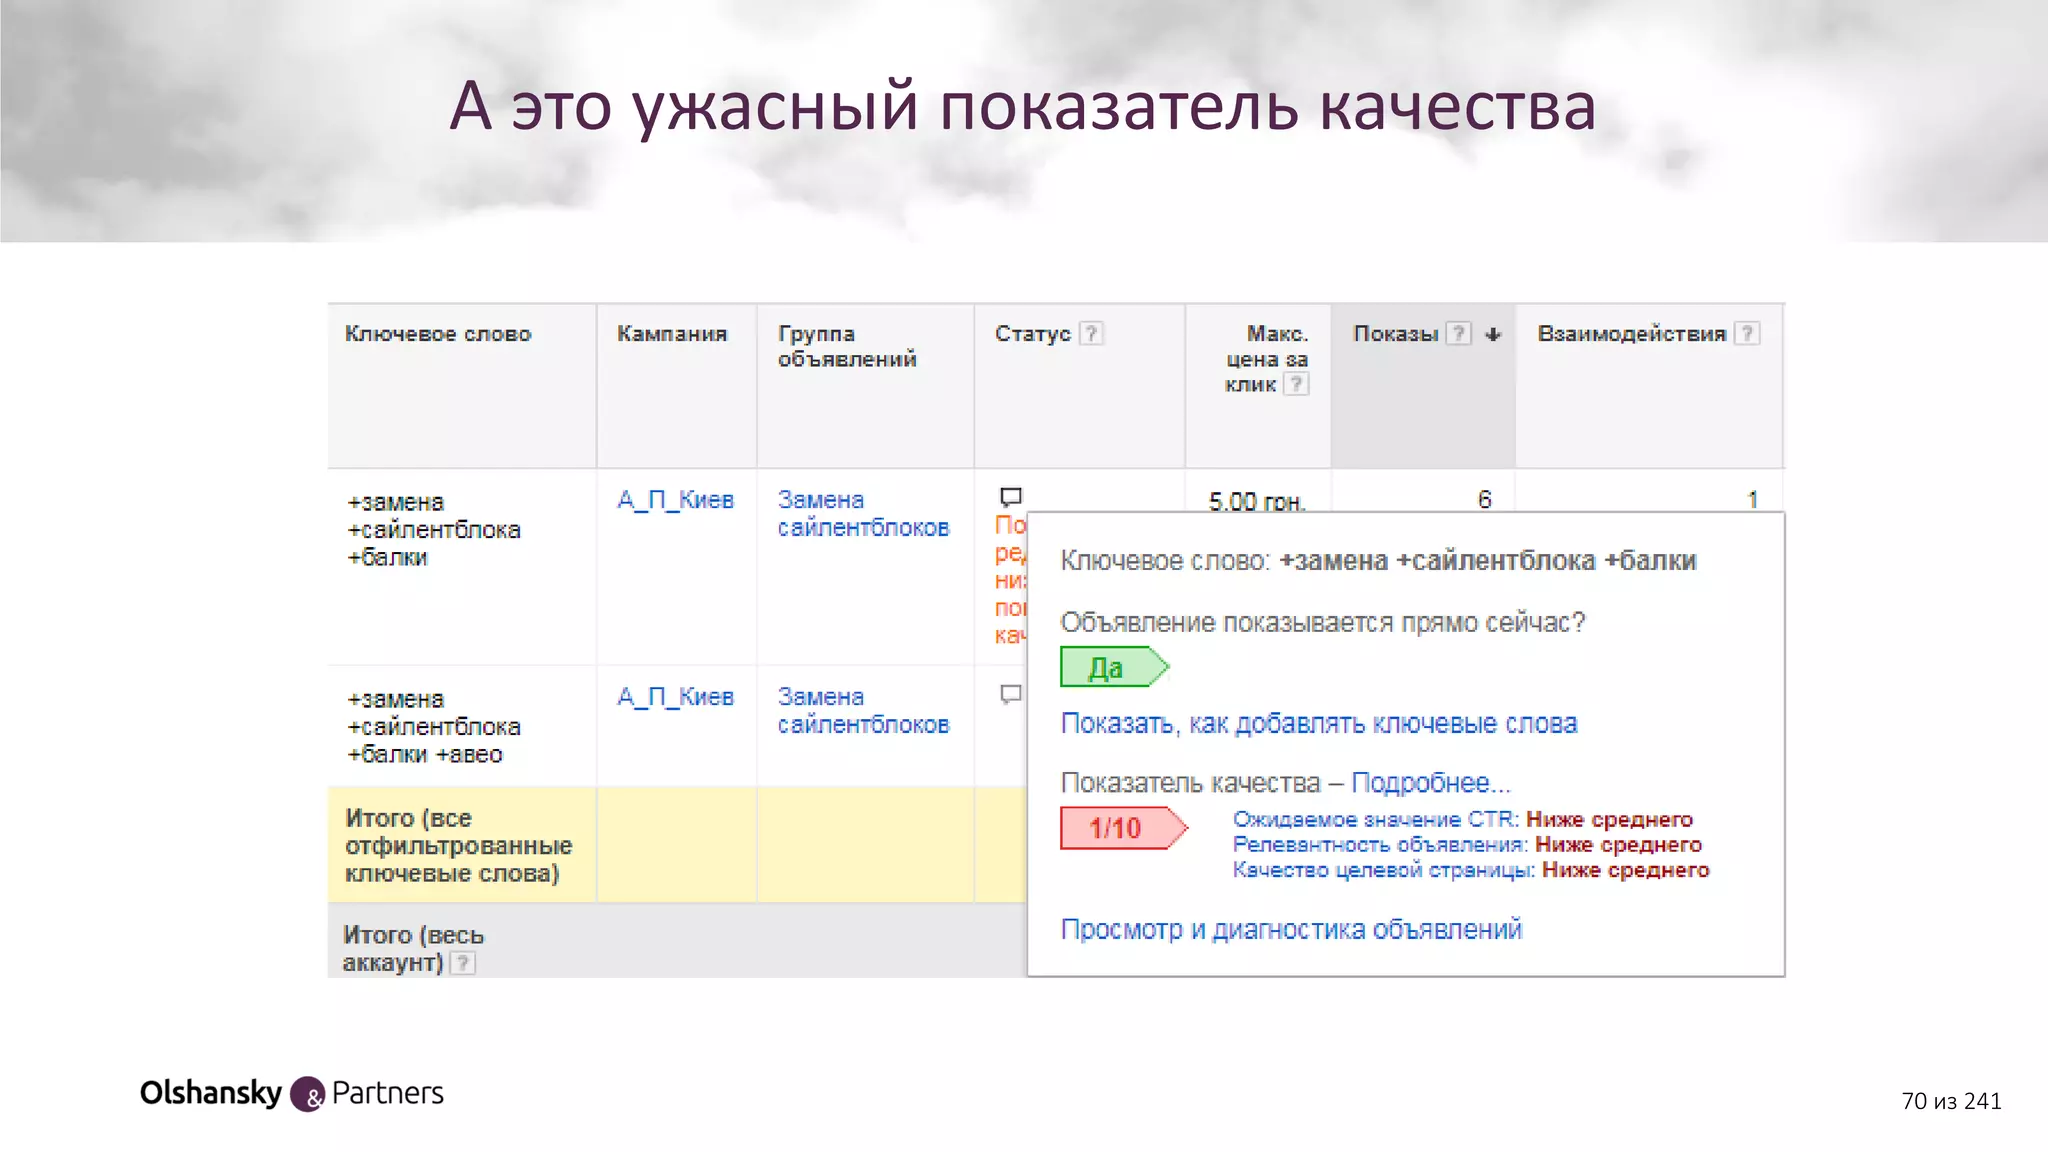The height and width of the screenshot is (1152, 2048).
Task: Click the help icon next to Показы
Action: [x=1460, y=334]
